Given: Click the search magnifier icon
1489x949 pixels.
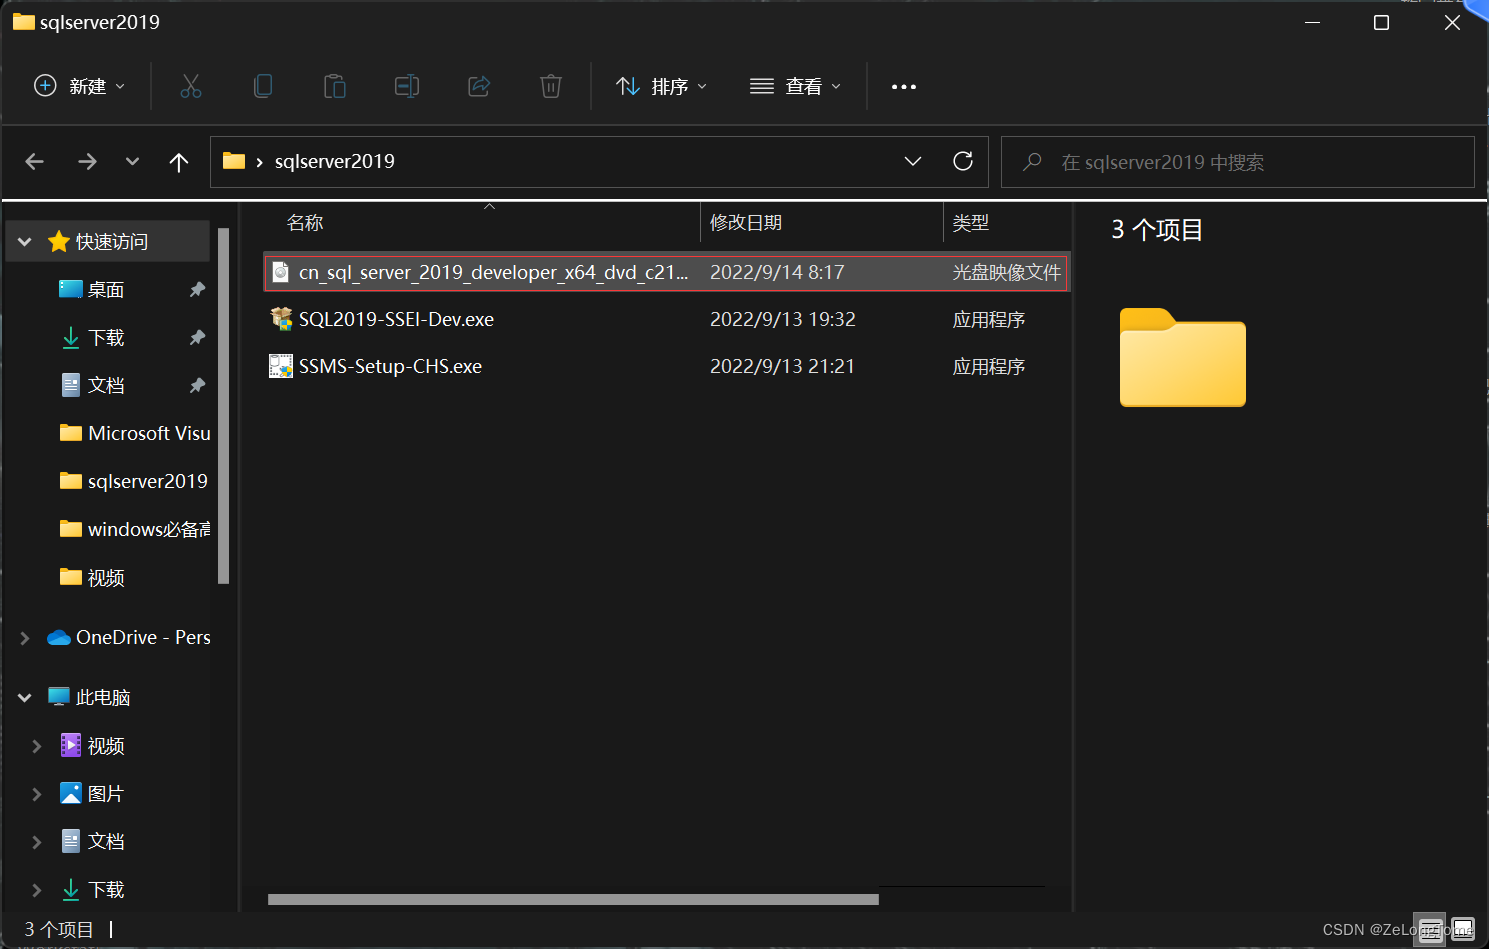Looking at the screenshot, I should click(x=1032, y=162).
